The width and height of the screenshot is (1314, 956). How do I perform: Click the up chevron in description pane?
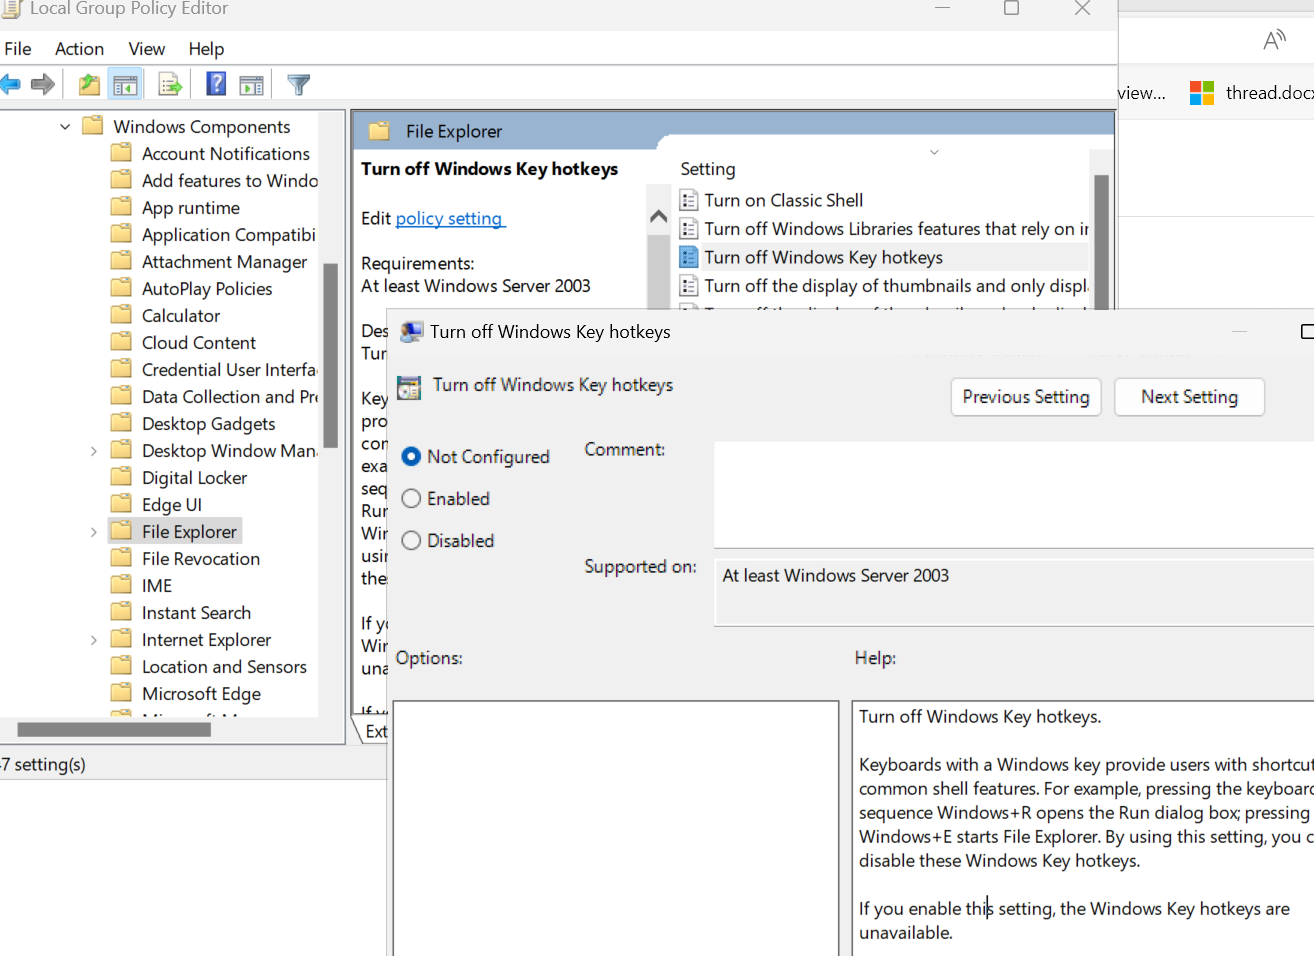(x=658, y=217)
